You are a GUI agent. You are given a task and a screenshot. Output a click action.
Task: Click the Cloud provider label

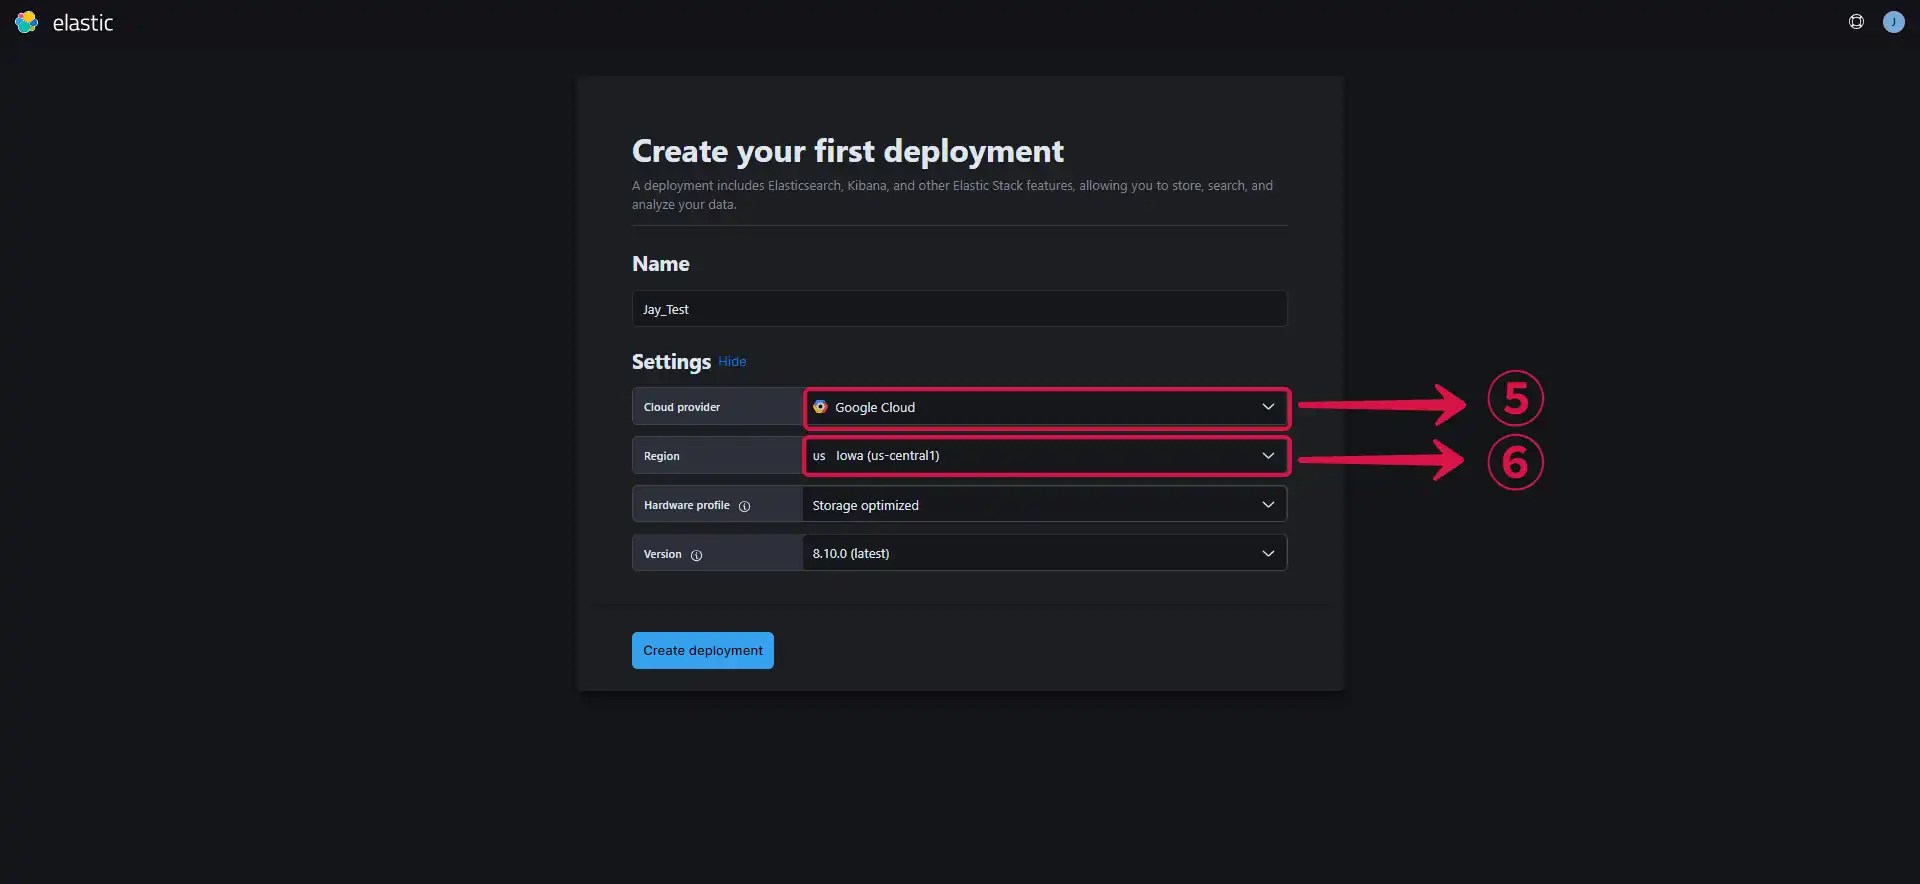click(x=682, y=407)
